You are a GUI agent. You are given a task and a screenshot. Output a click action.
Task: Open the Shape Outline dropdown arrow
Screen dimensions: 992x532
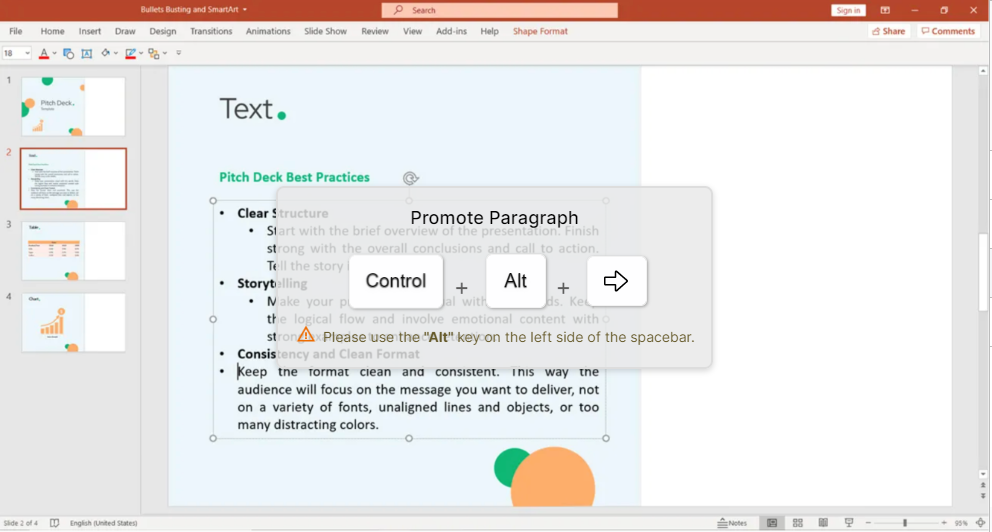coord(140,54)
